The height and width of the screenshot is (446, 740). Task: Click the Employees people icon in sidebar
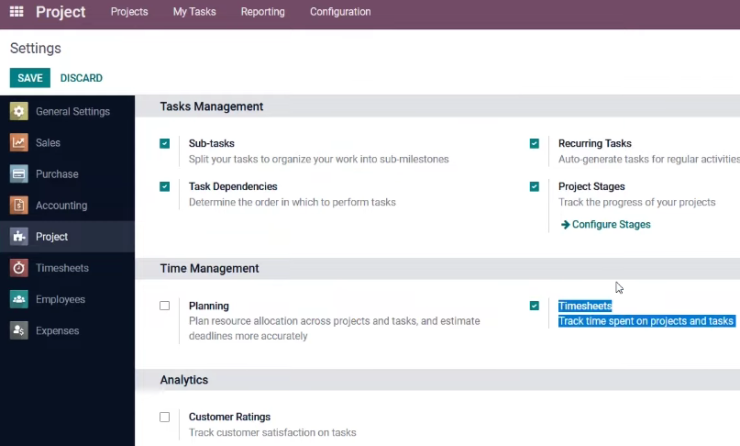pos(19,299)
